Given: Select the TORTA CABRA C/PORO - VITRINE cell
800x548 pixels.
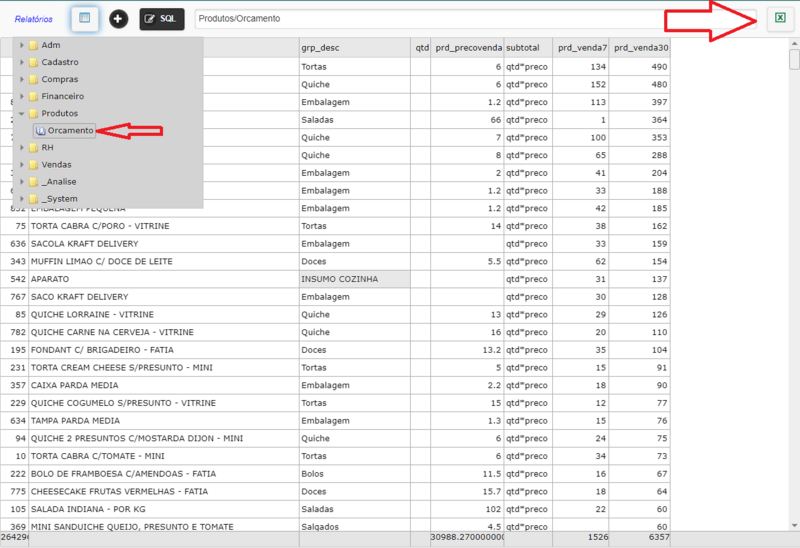Looking at the screenshot, I should (x=164, y=226).
